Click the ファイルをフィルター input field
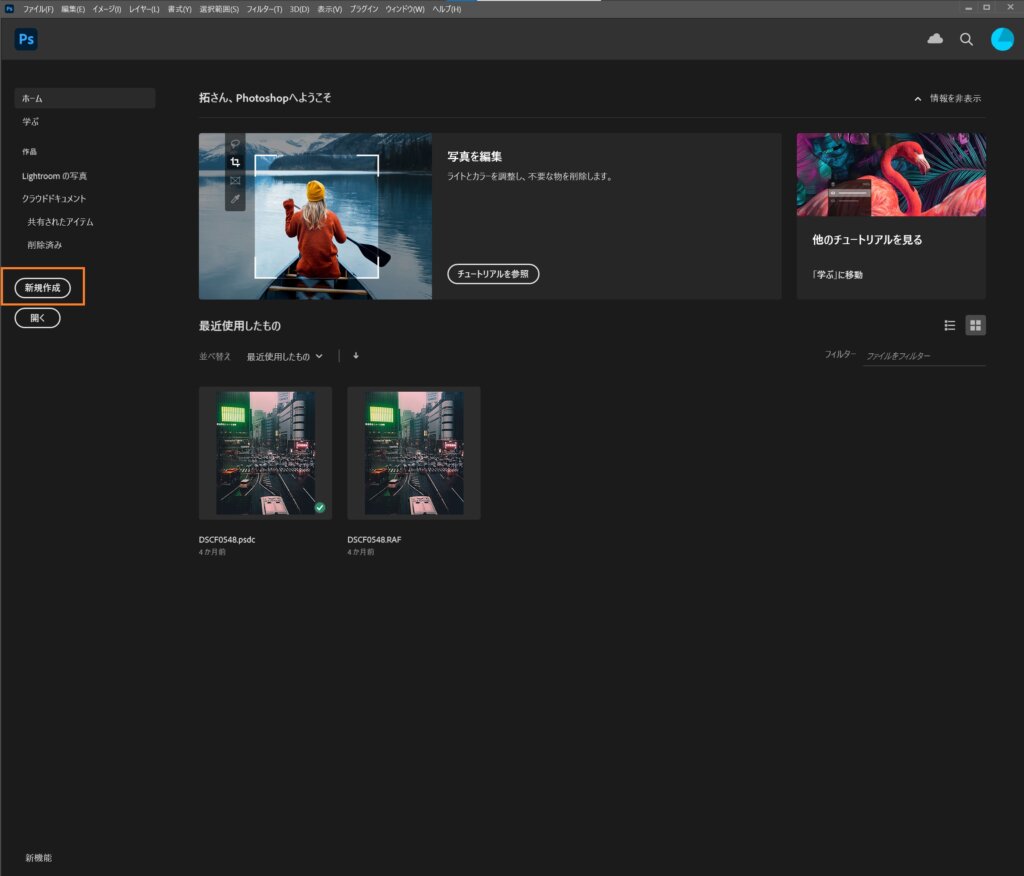1024x876 pixels. point(924,356)
